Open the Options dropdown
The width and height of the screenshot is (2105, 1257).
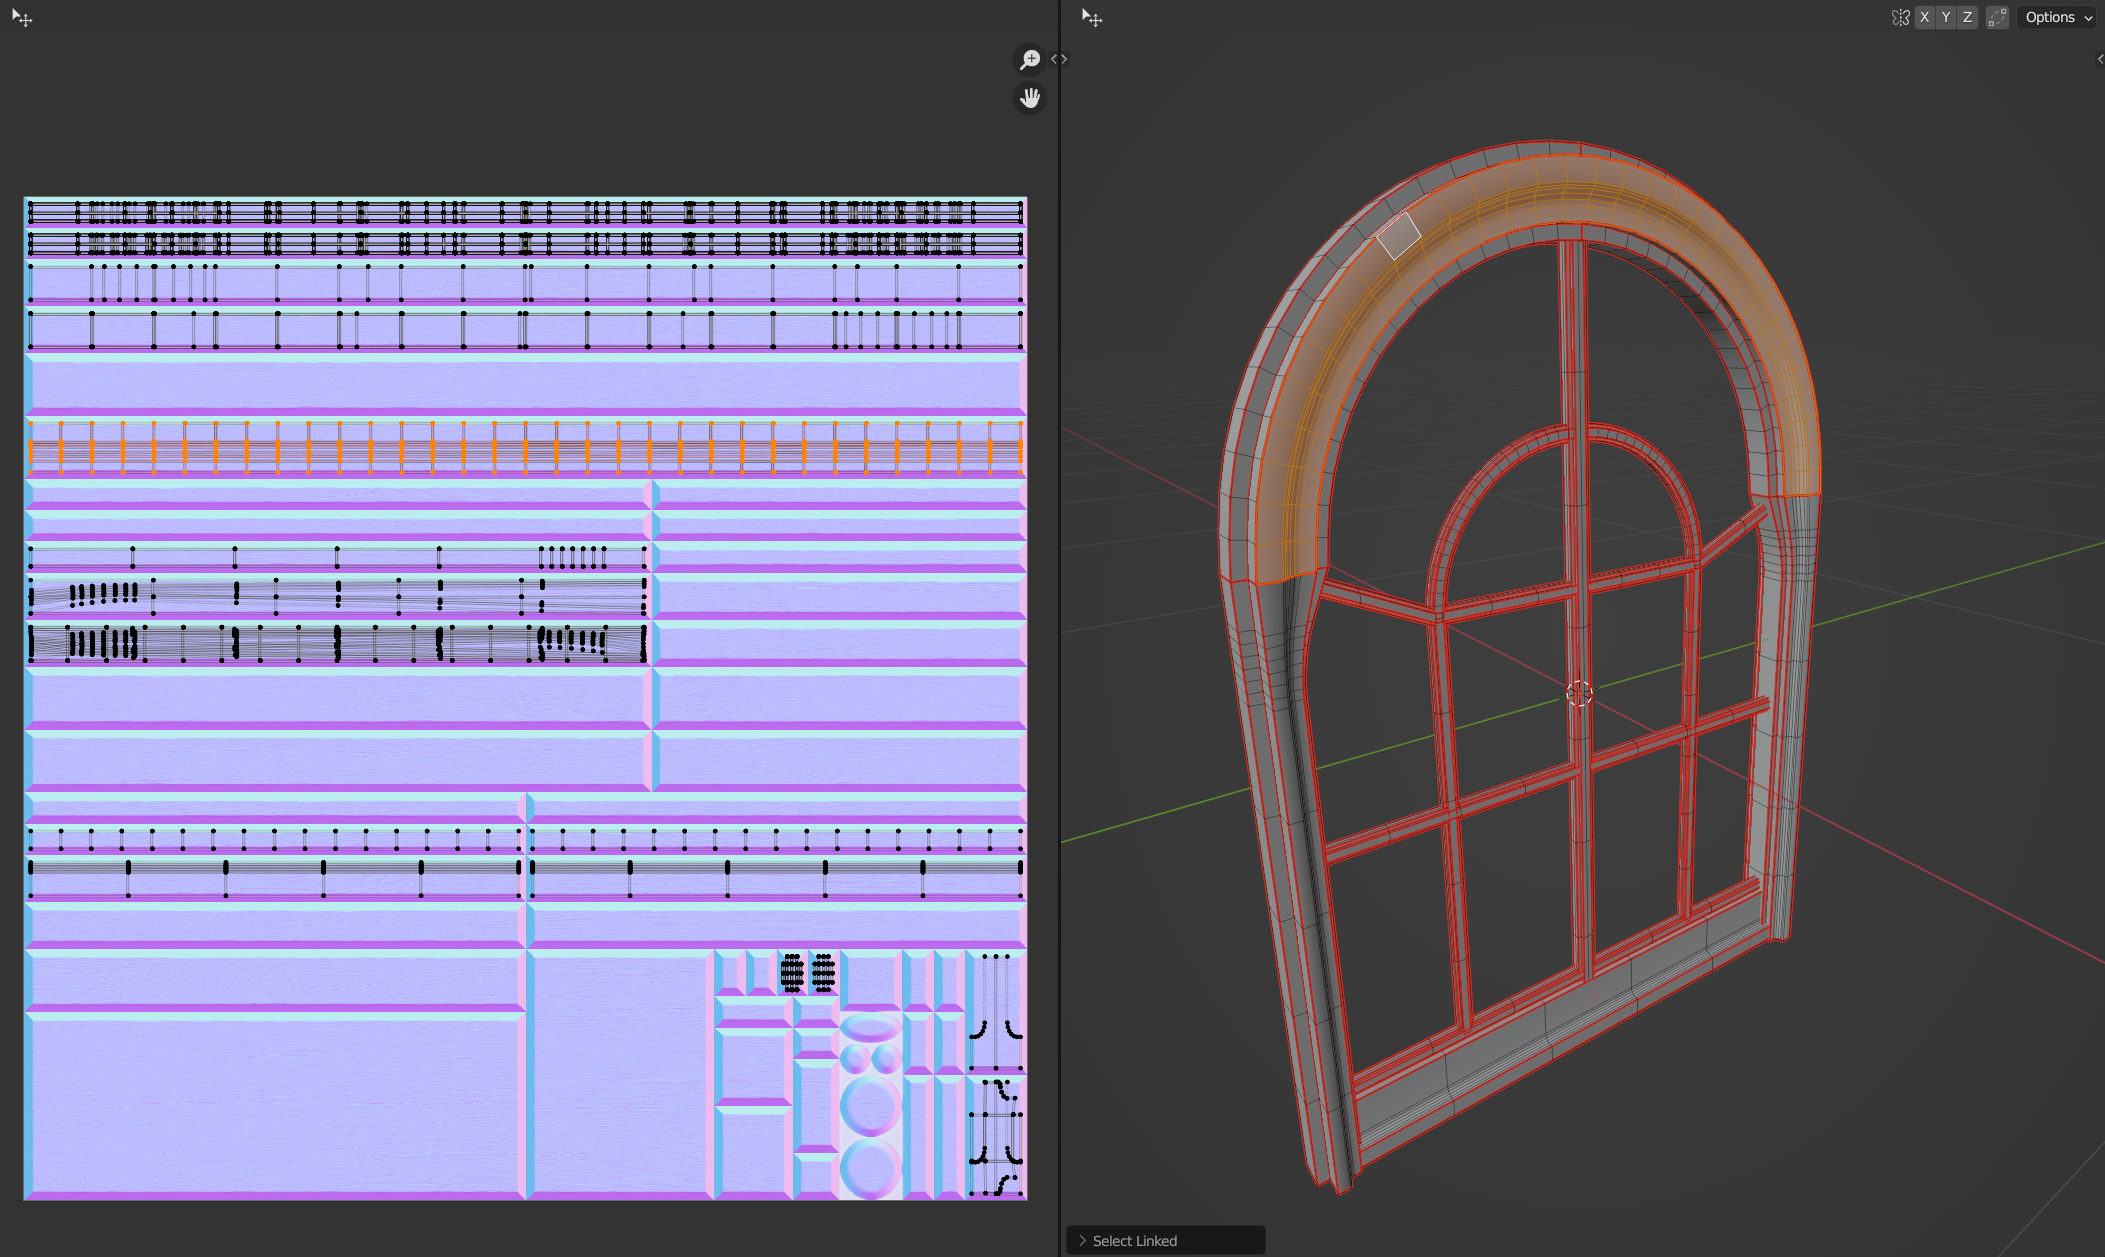(2057, 17)
